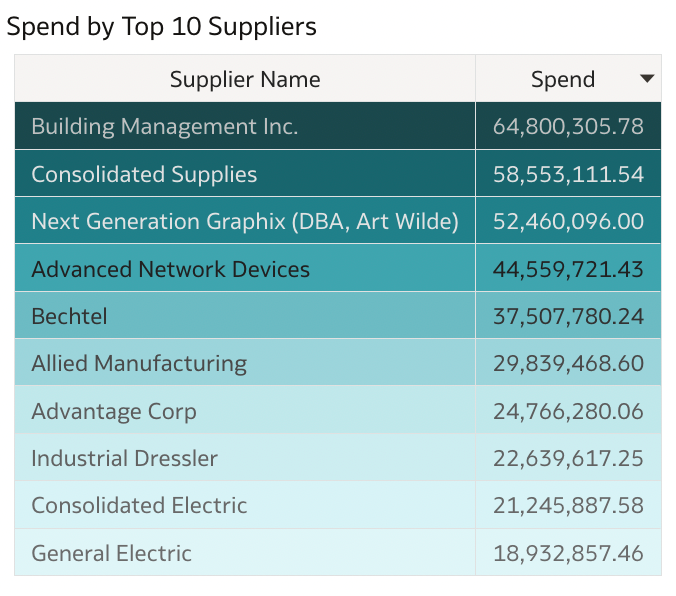Click the Spend column sort arrow
Image resolution: width=676 pixels, height=596 pixels.
(647, 79)
